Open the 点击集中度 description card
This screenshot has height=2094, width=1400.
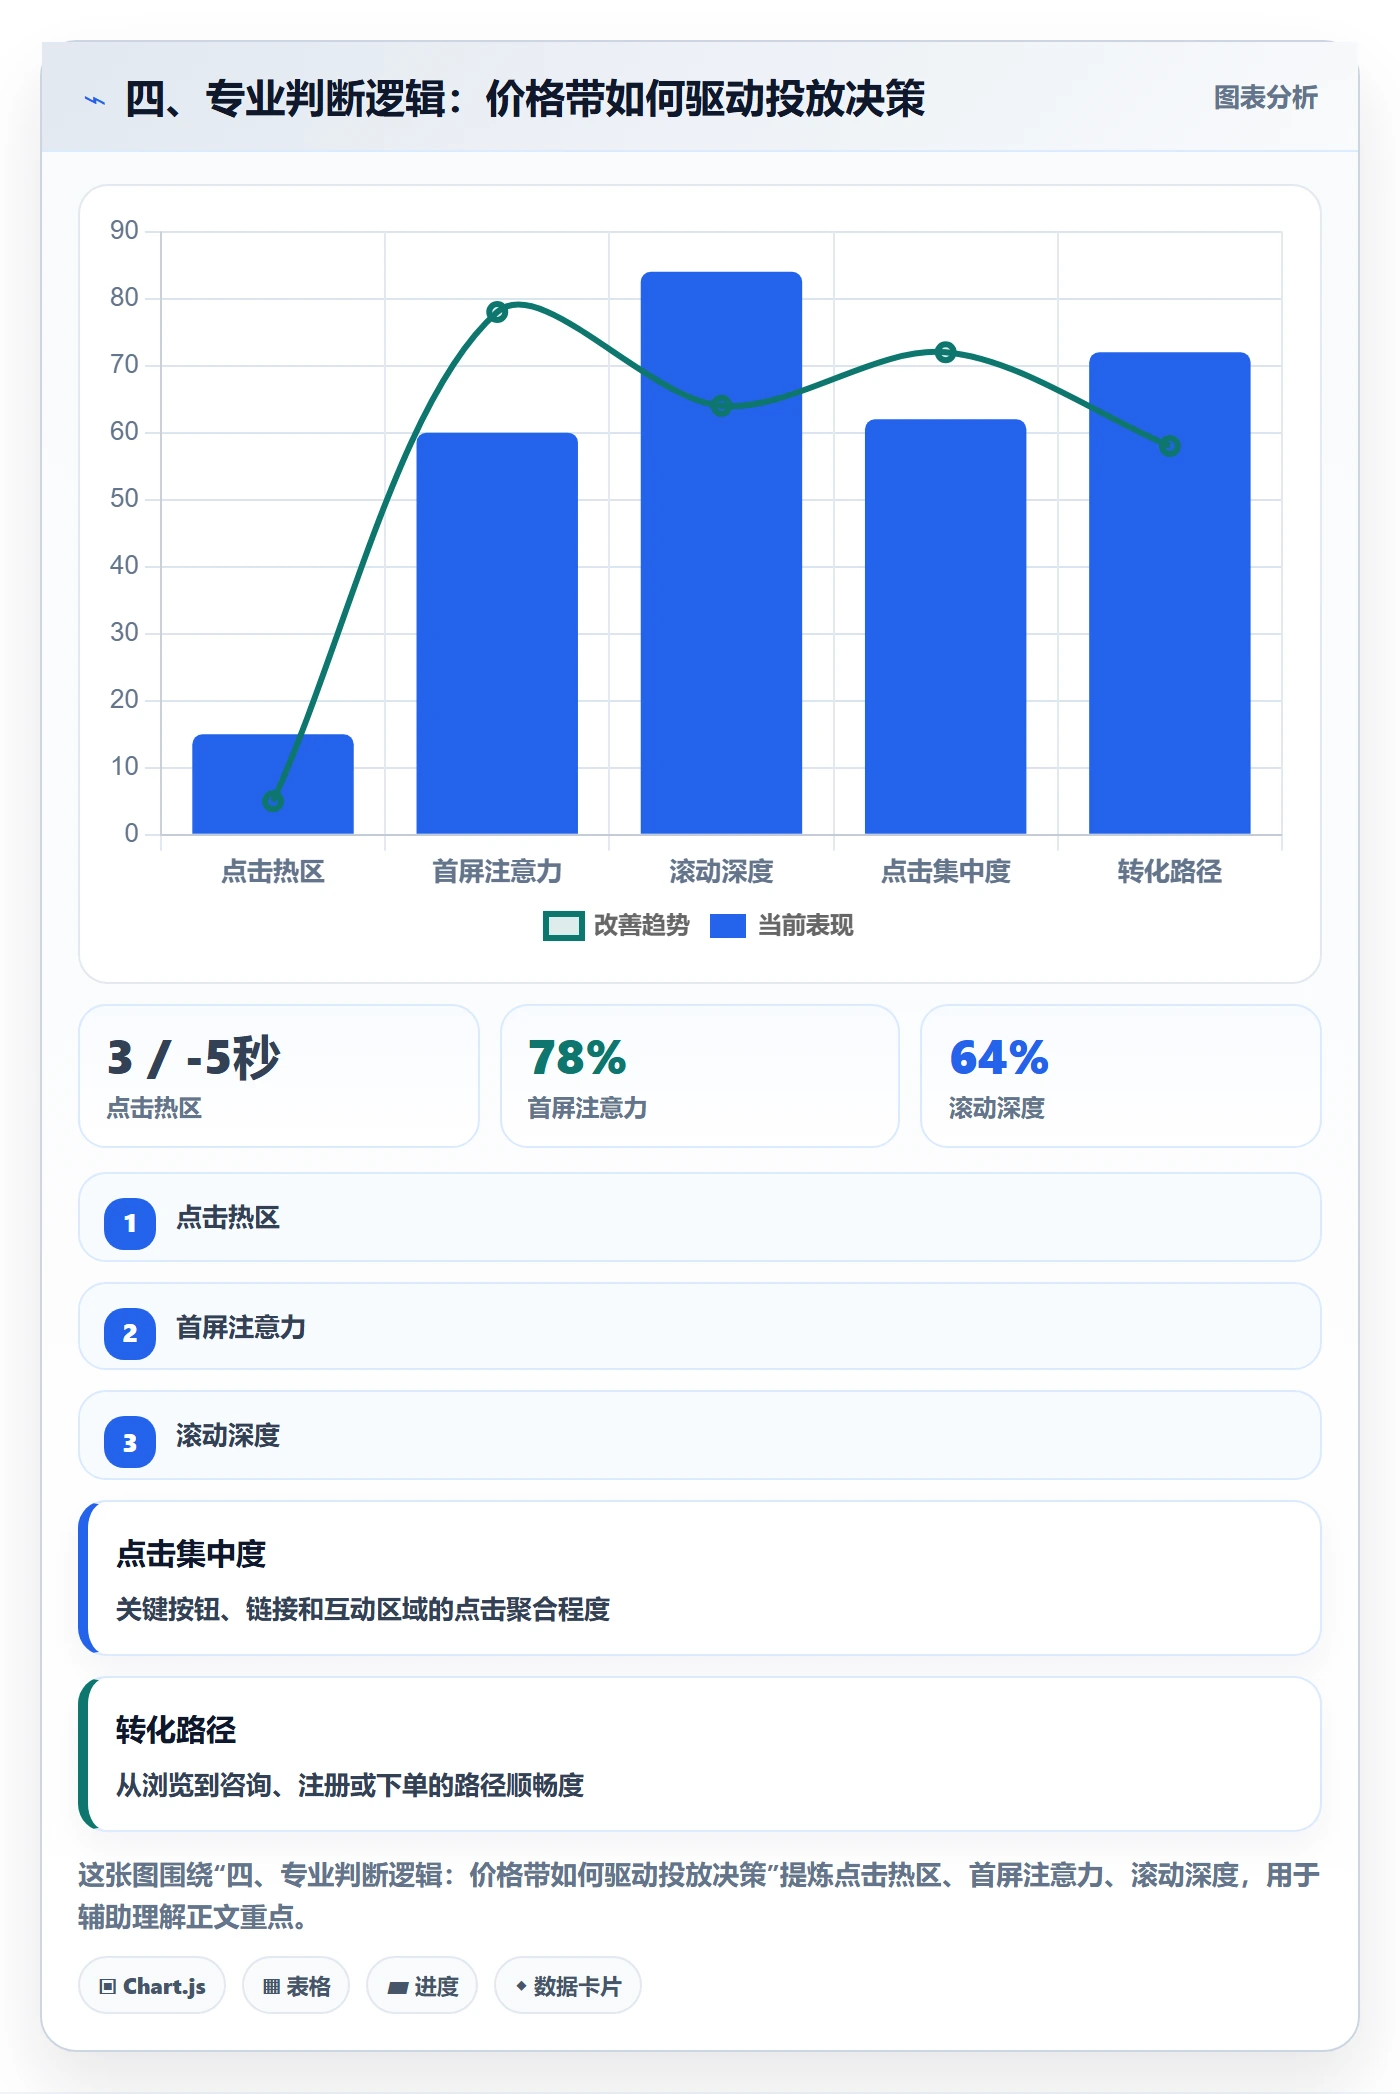coord(700,1578)
